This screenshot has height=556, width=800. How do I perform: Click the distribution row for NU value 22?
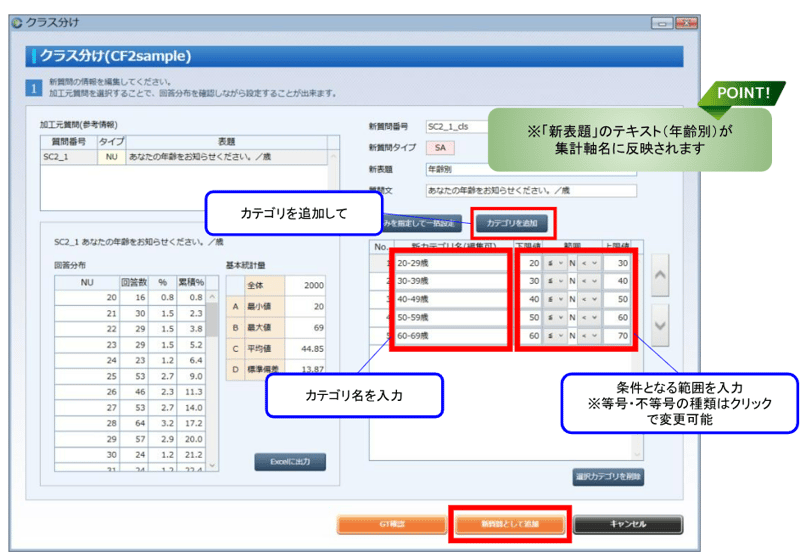pyautogui.click(x=130, y=329)
